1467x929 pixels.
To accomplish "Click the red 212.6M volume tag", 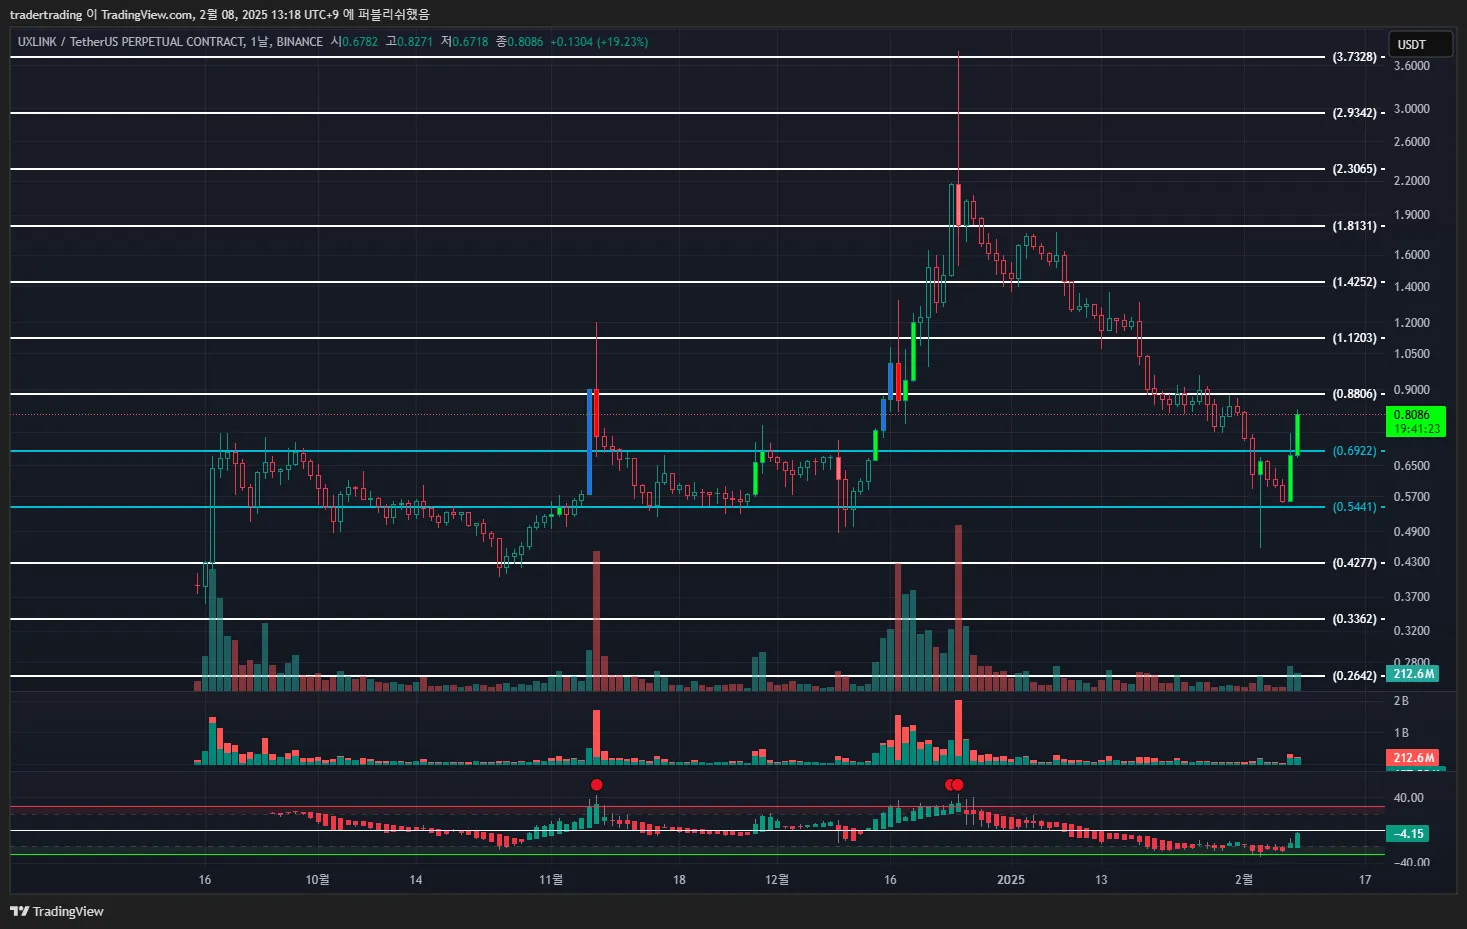I will [x=1413, y=758].
